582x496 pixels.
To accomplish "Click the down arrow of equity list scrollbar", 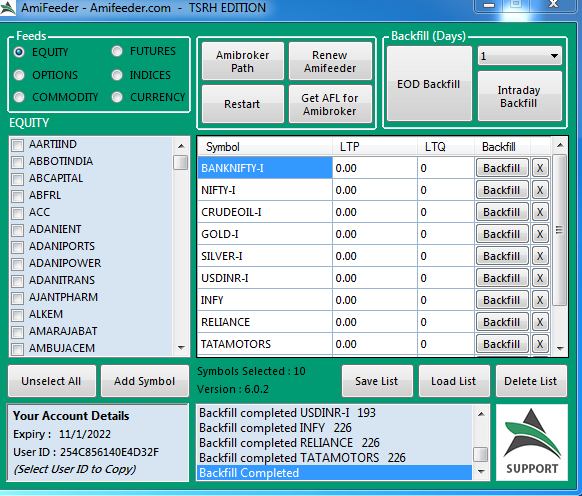I will click(x=181, y=348).
